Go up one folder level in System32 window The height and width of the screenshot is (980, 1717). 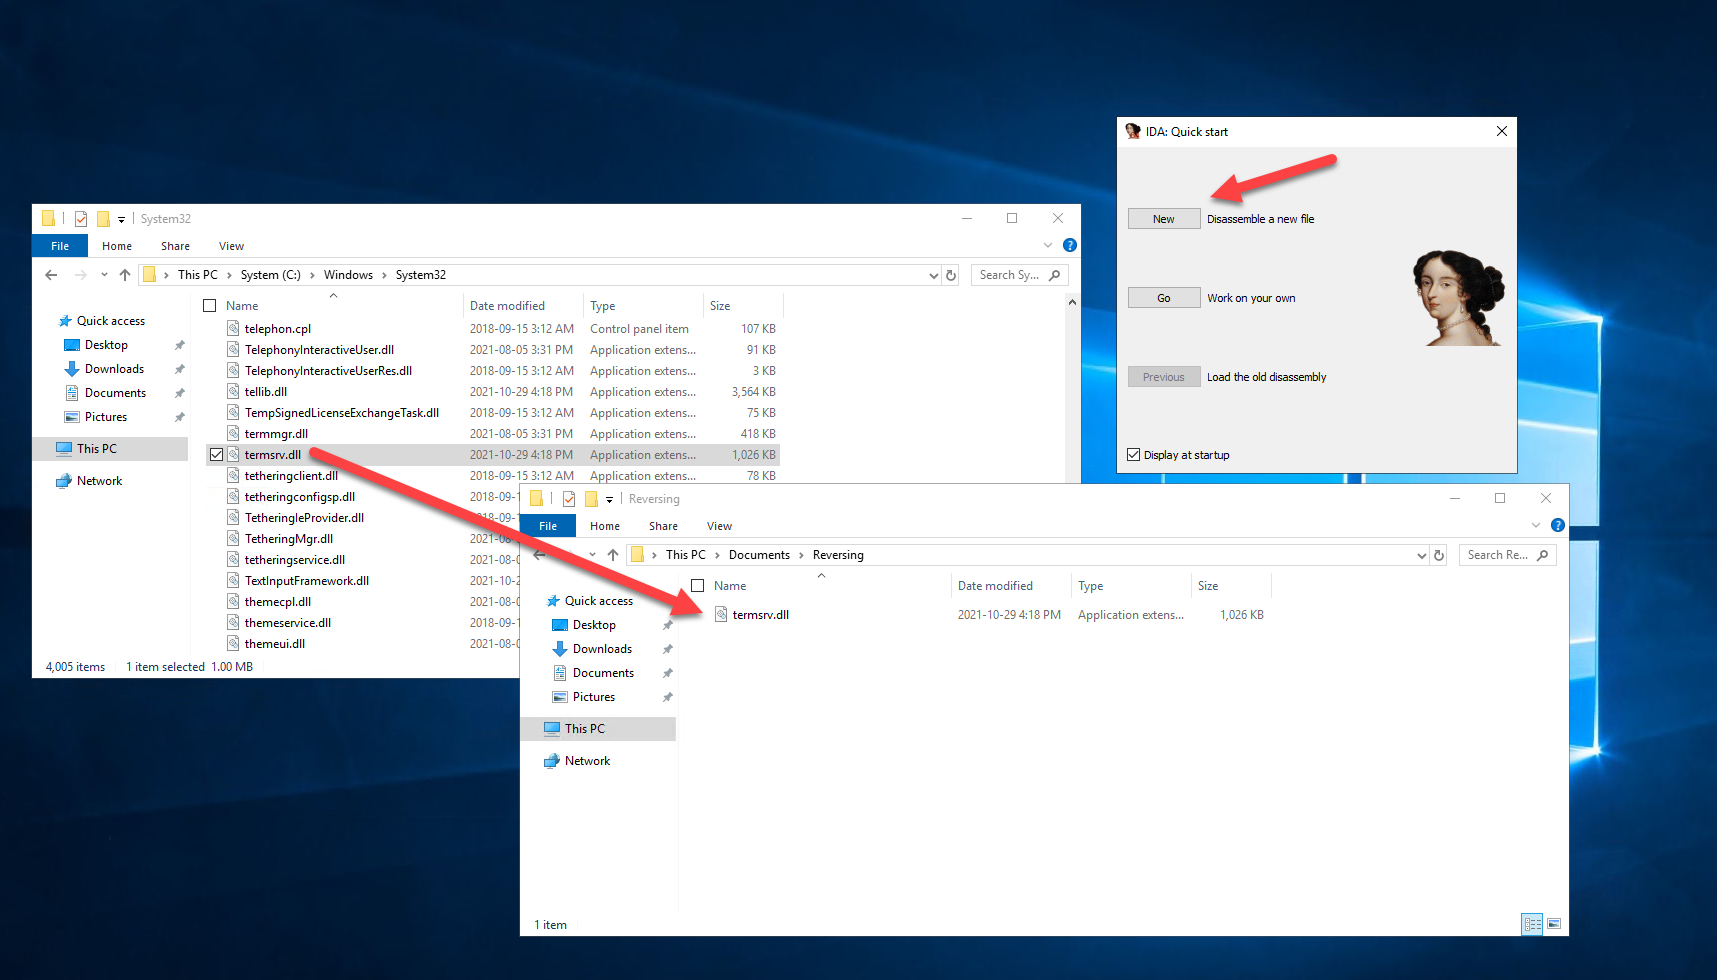tap(125, 275)
